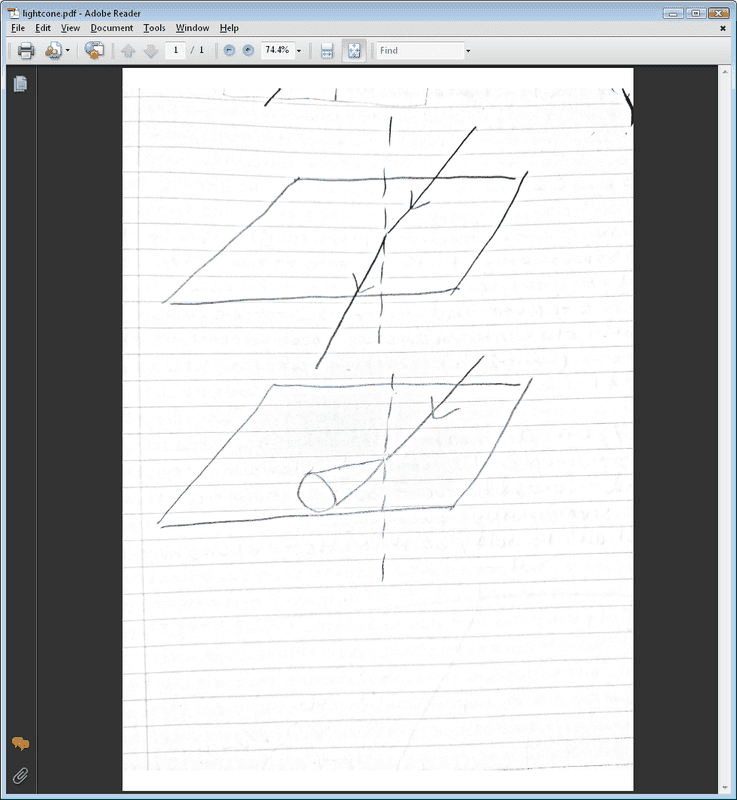The image size is (737, 800).
Task: Zoom in with the plus button
Action: [248, 50]
